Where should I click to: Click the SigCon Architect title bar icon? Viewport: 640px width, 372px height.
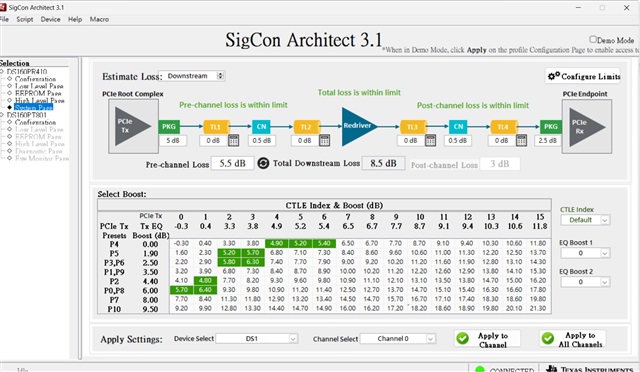point(3,7)
